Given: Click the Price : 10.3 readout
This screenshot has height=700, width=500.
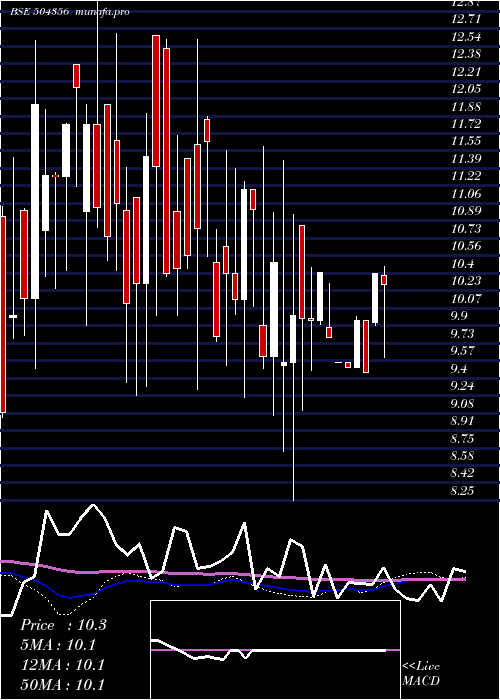Looking at the screenshot, I should (x=63, y=625).
